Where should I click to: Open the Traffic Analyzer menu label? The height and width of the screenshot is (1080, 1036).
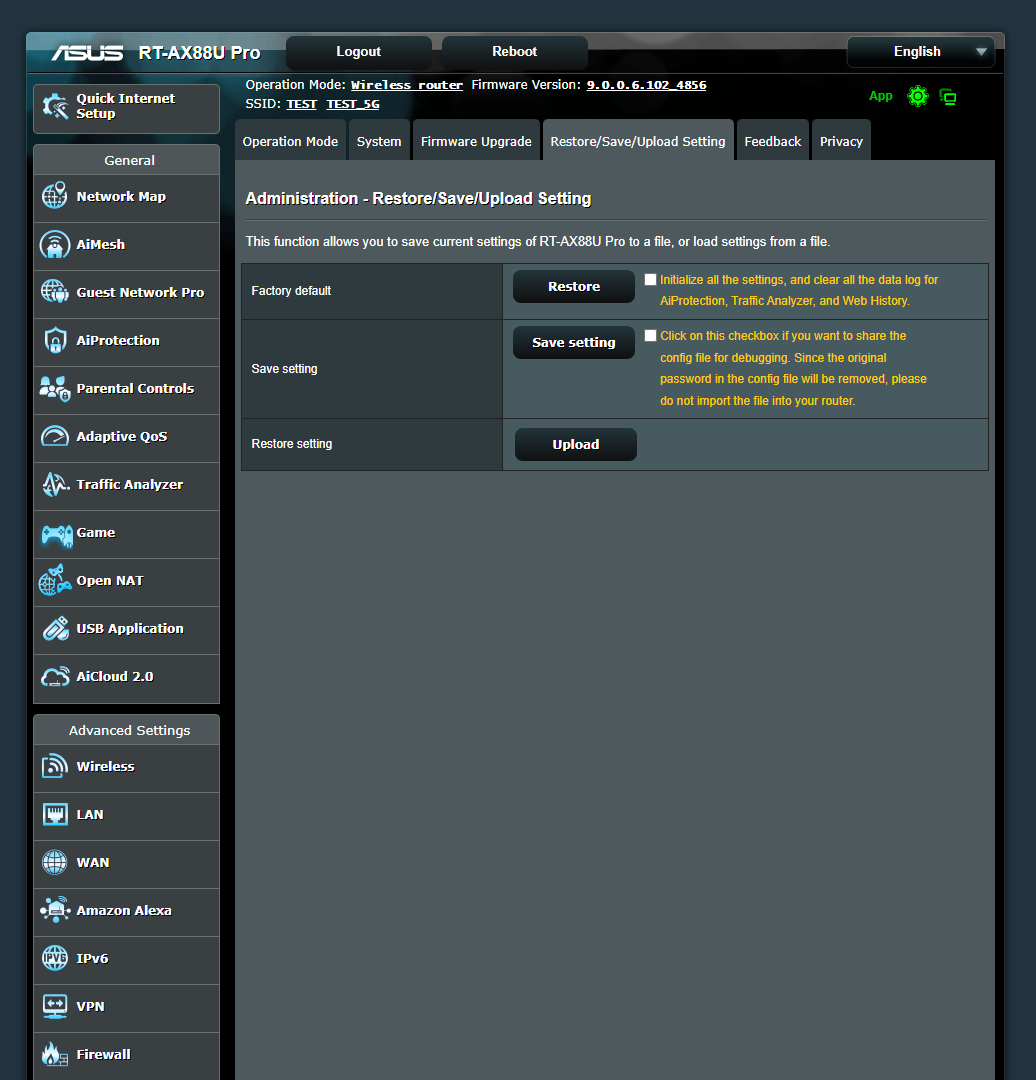pyautogui.click(x=130, y=484)
